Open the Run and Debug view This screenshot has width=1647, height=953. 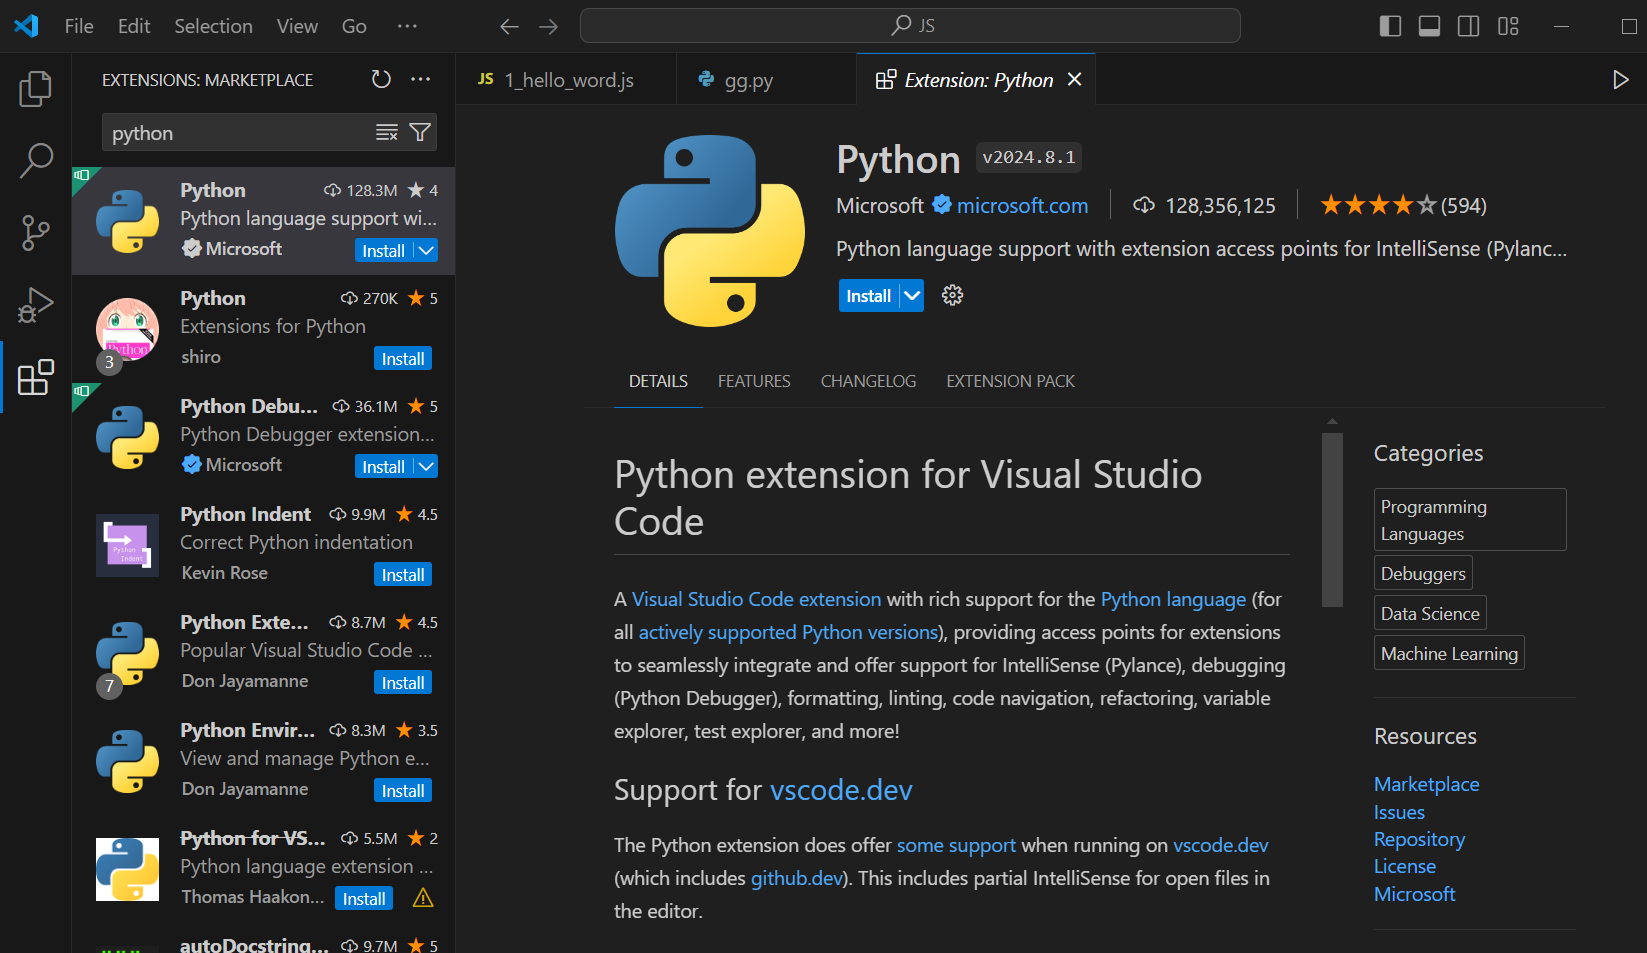click(35, 305)
